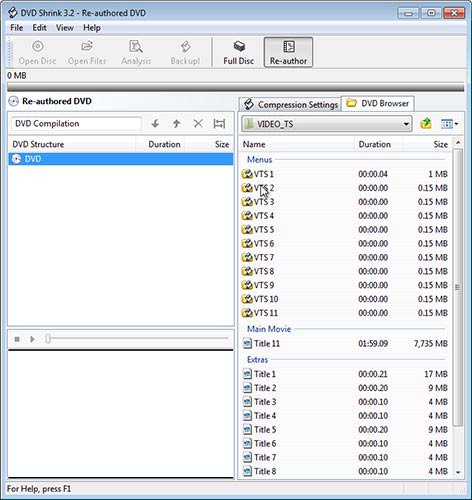
Task: Click the delete X icon beside DVD Compilation
Action: click(198, 124)
